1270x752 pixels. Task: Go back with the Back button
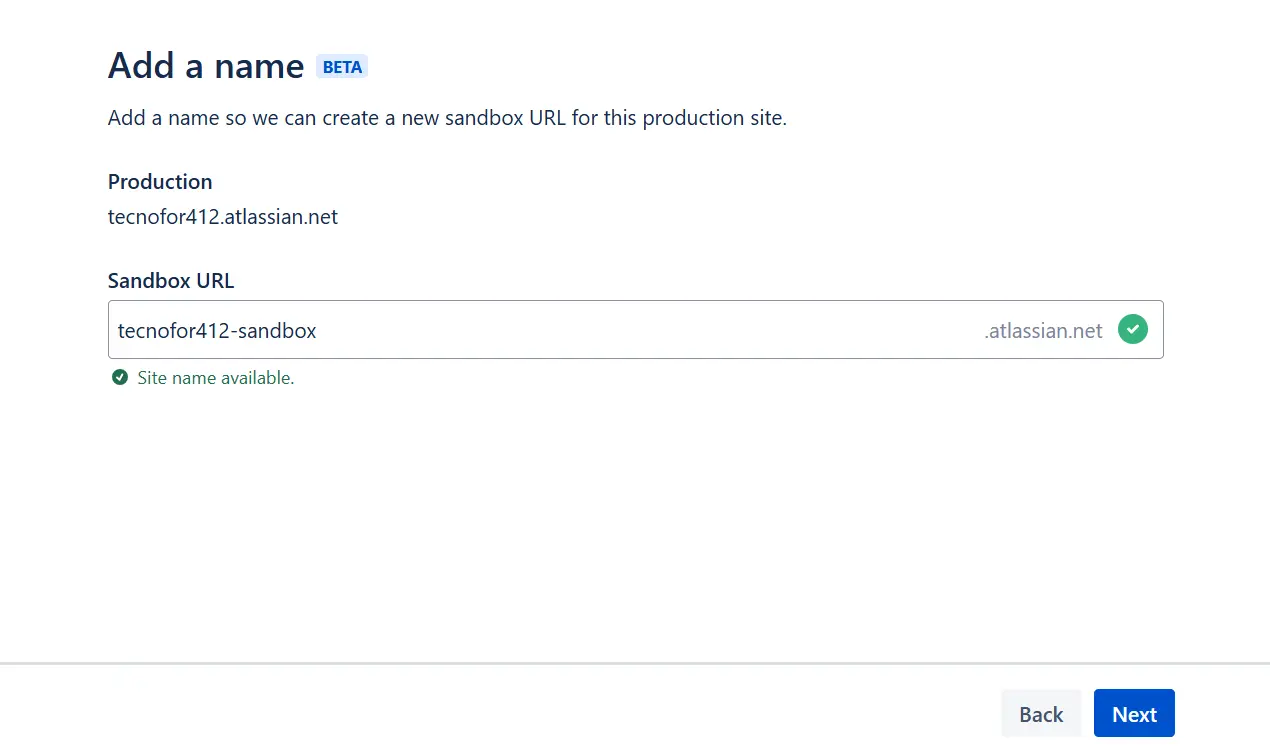tap(1041, 714)
